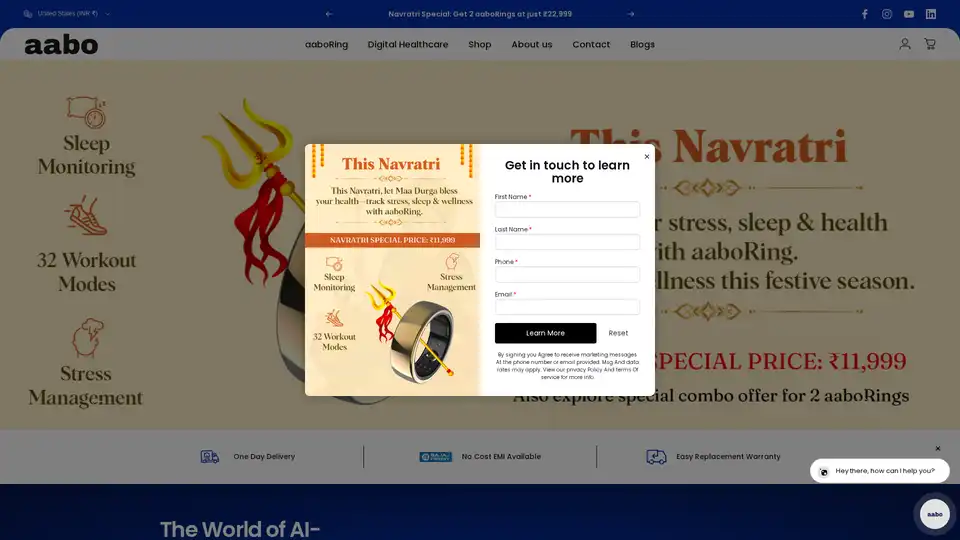This screenshot has height=540, width=960.
Task: Click the previous announcement arrow
Action: (x=329, y=14)
